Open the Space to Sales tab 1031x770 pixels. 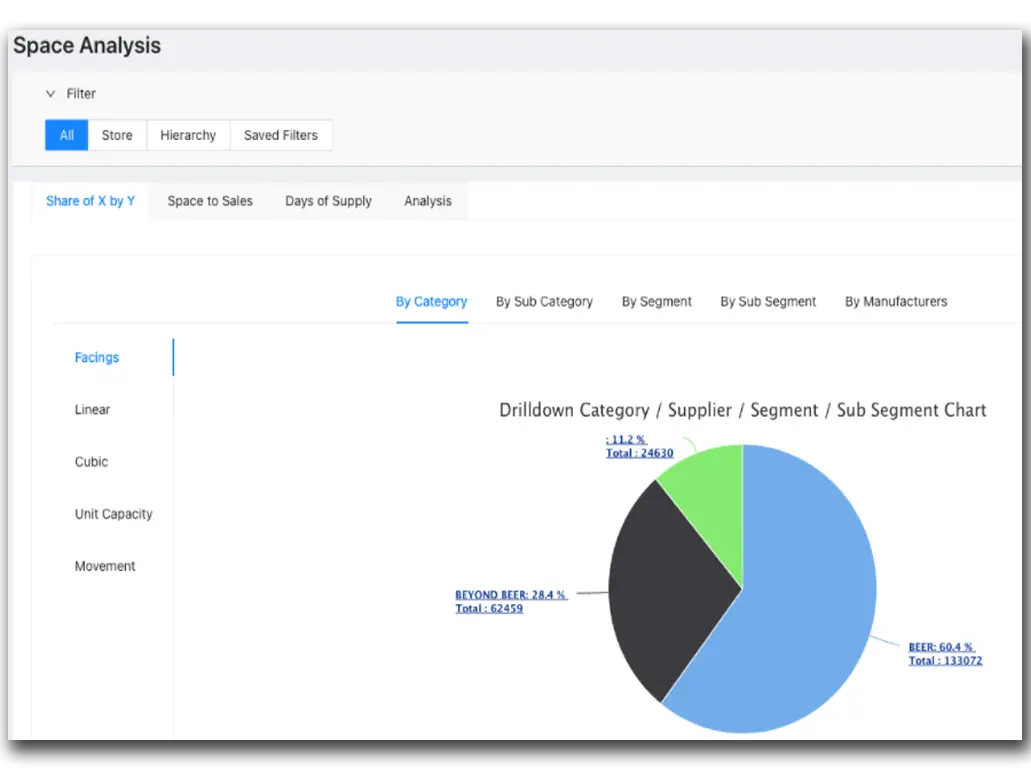click(210, 201)
